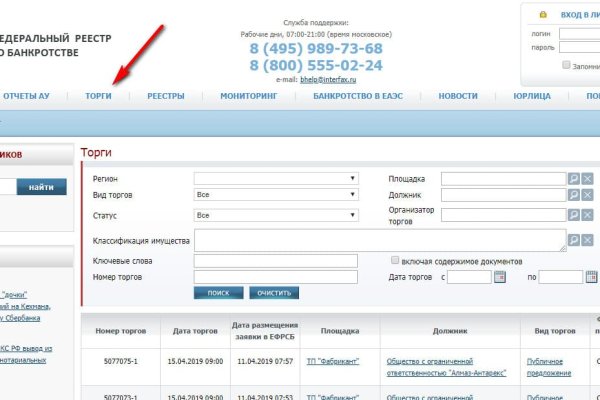Open calendar icon for the 'по' end date

tap(591, 277)
